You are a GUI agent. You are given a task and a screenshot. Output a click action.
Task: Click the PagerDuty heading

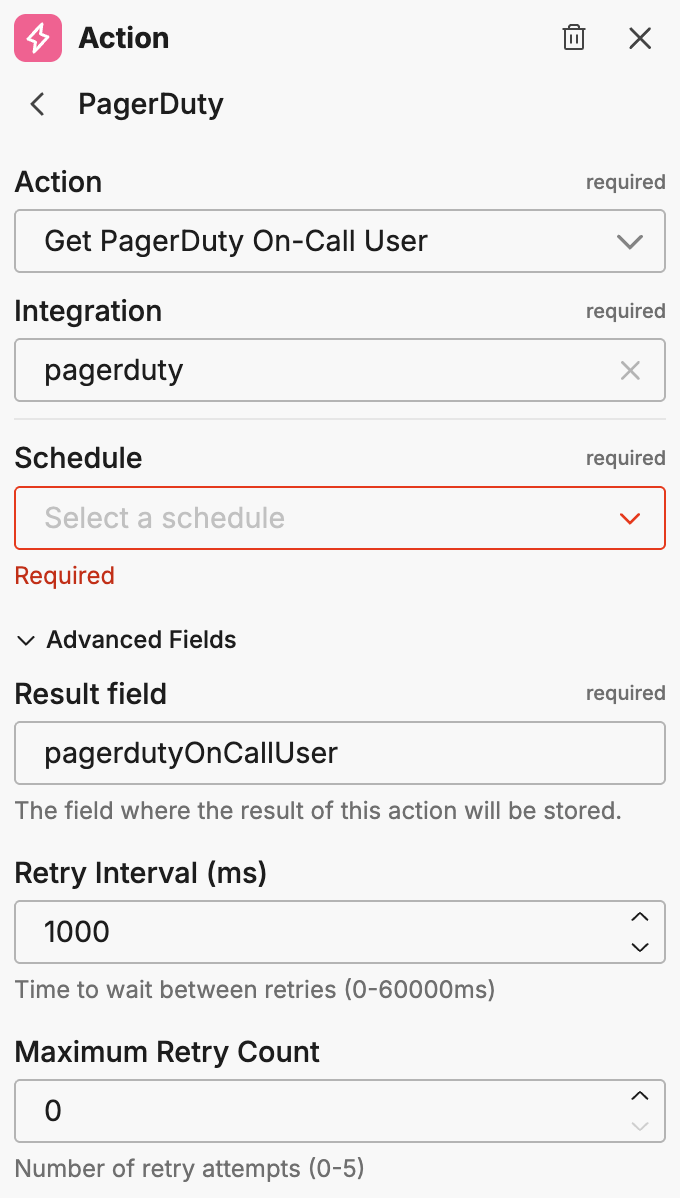pos(151,104)
